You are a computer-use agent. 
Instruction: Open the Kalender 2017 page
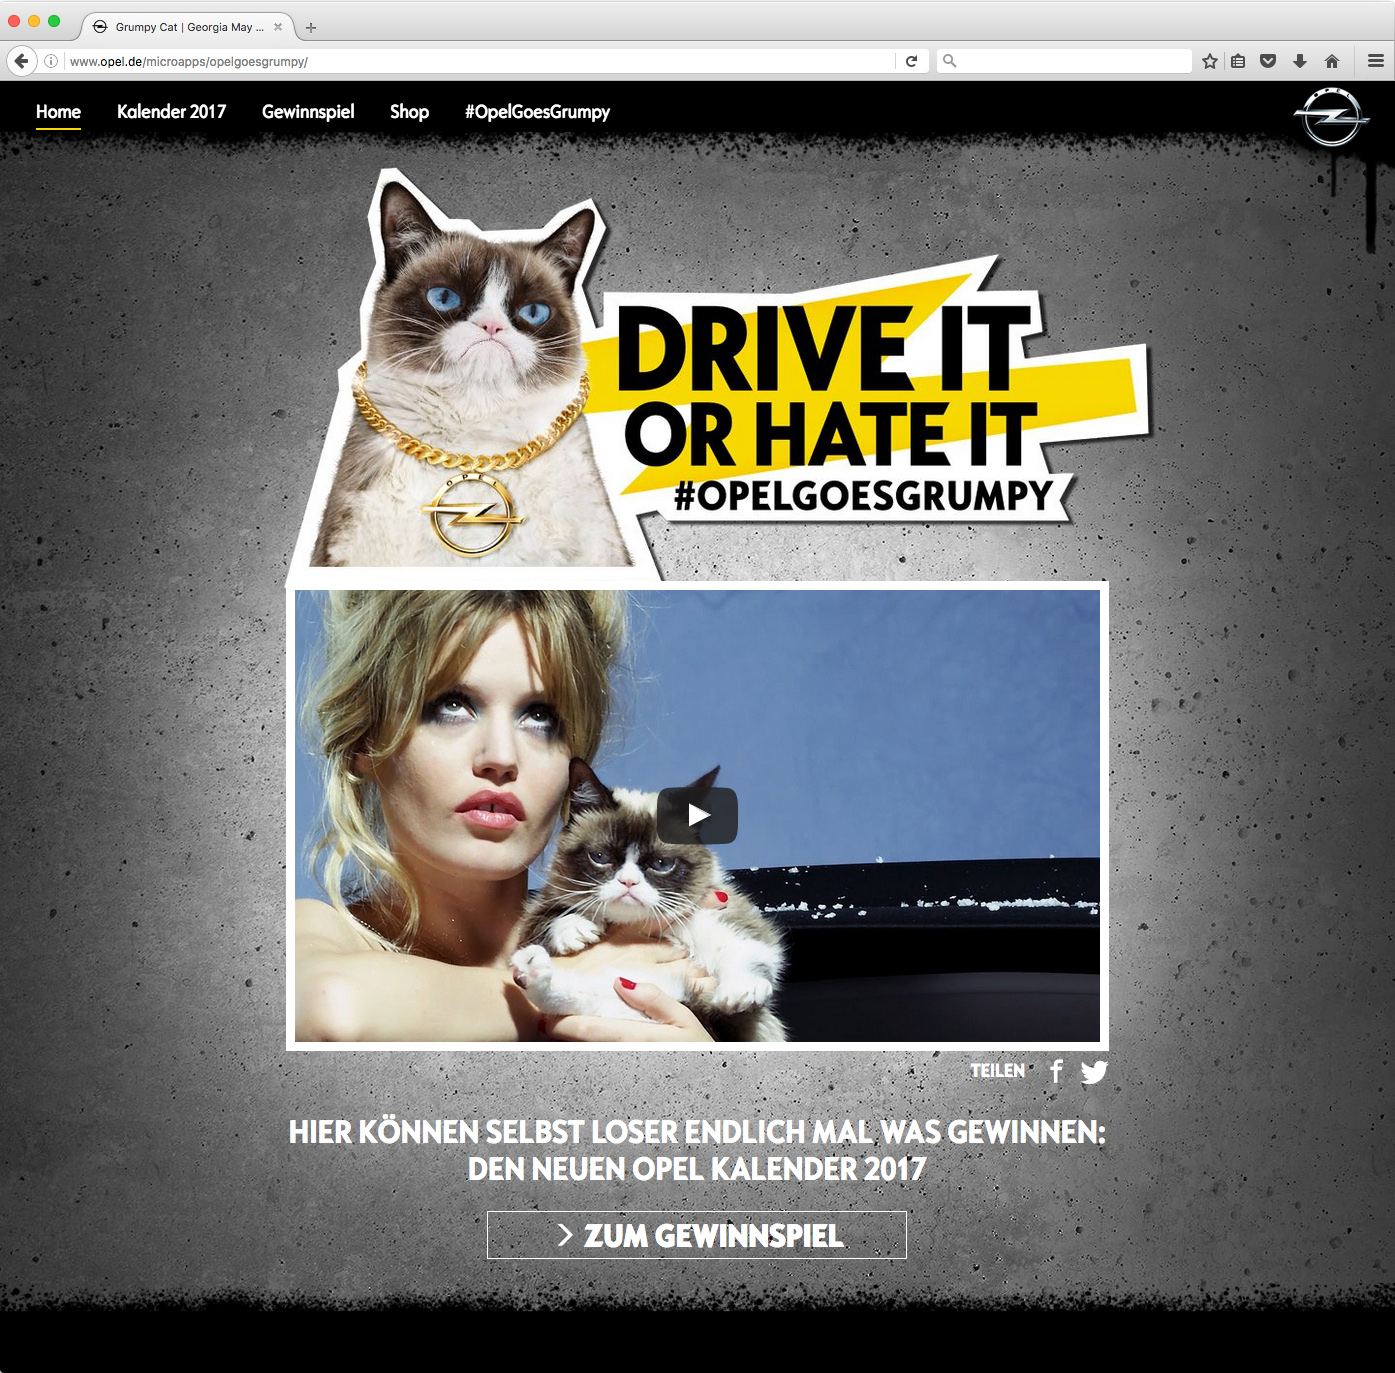point(171,112)
